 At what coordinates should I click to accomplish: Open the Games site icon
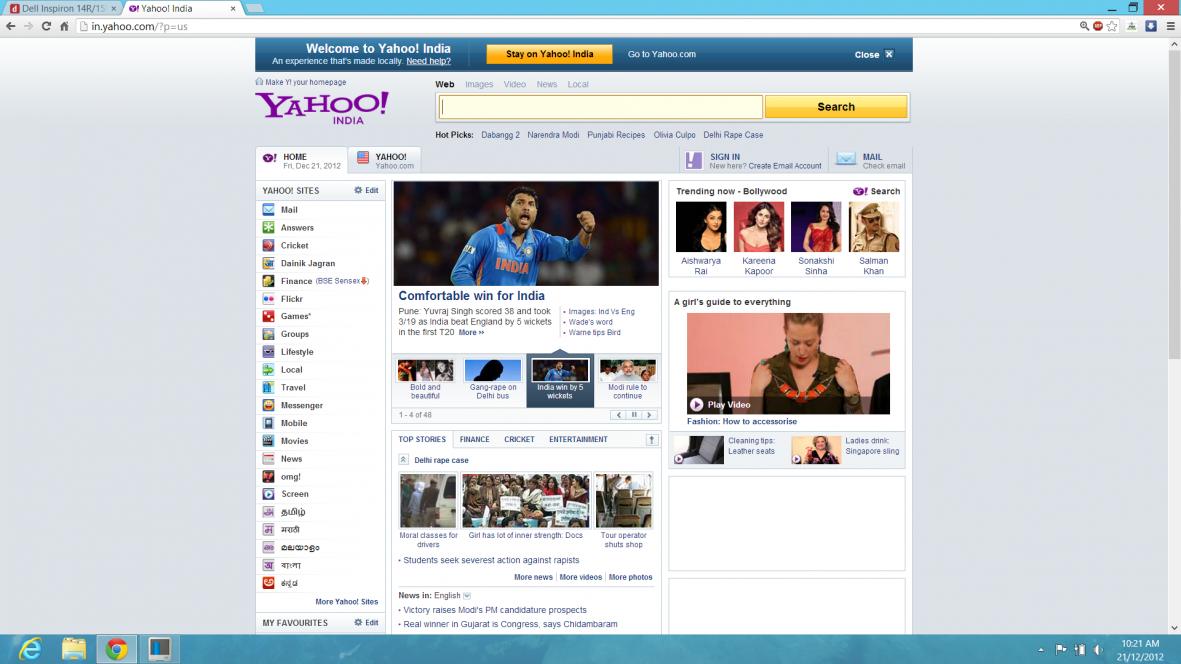click(x=268, y=316)
